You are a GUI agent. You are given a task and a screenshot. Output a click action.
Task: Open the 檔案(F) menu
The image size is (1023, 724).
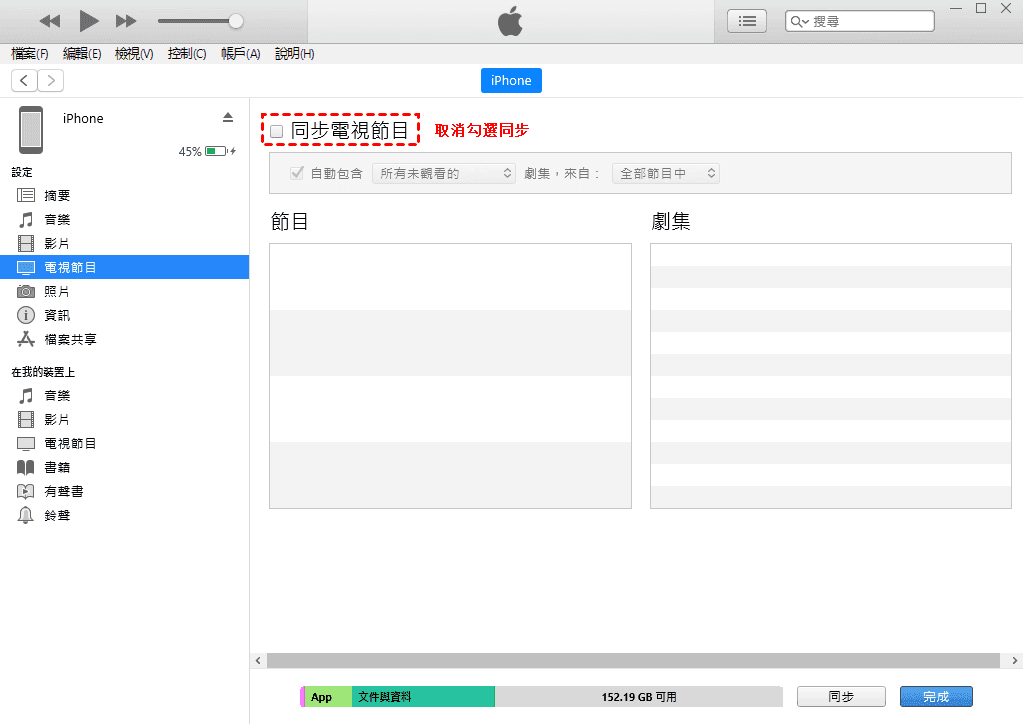pos(30,54)
